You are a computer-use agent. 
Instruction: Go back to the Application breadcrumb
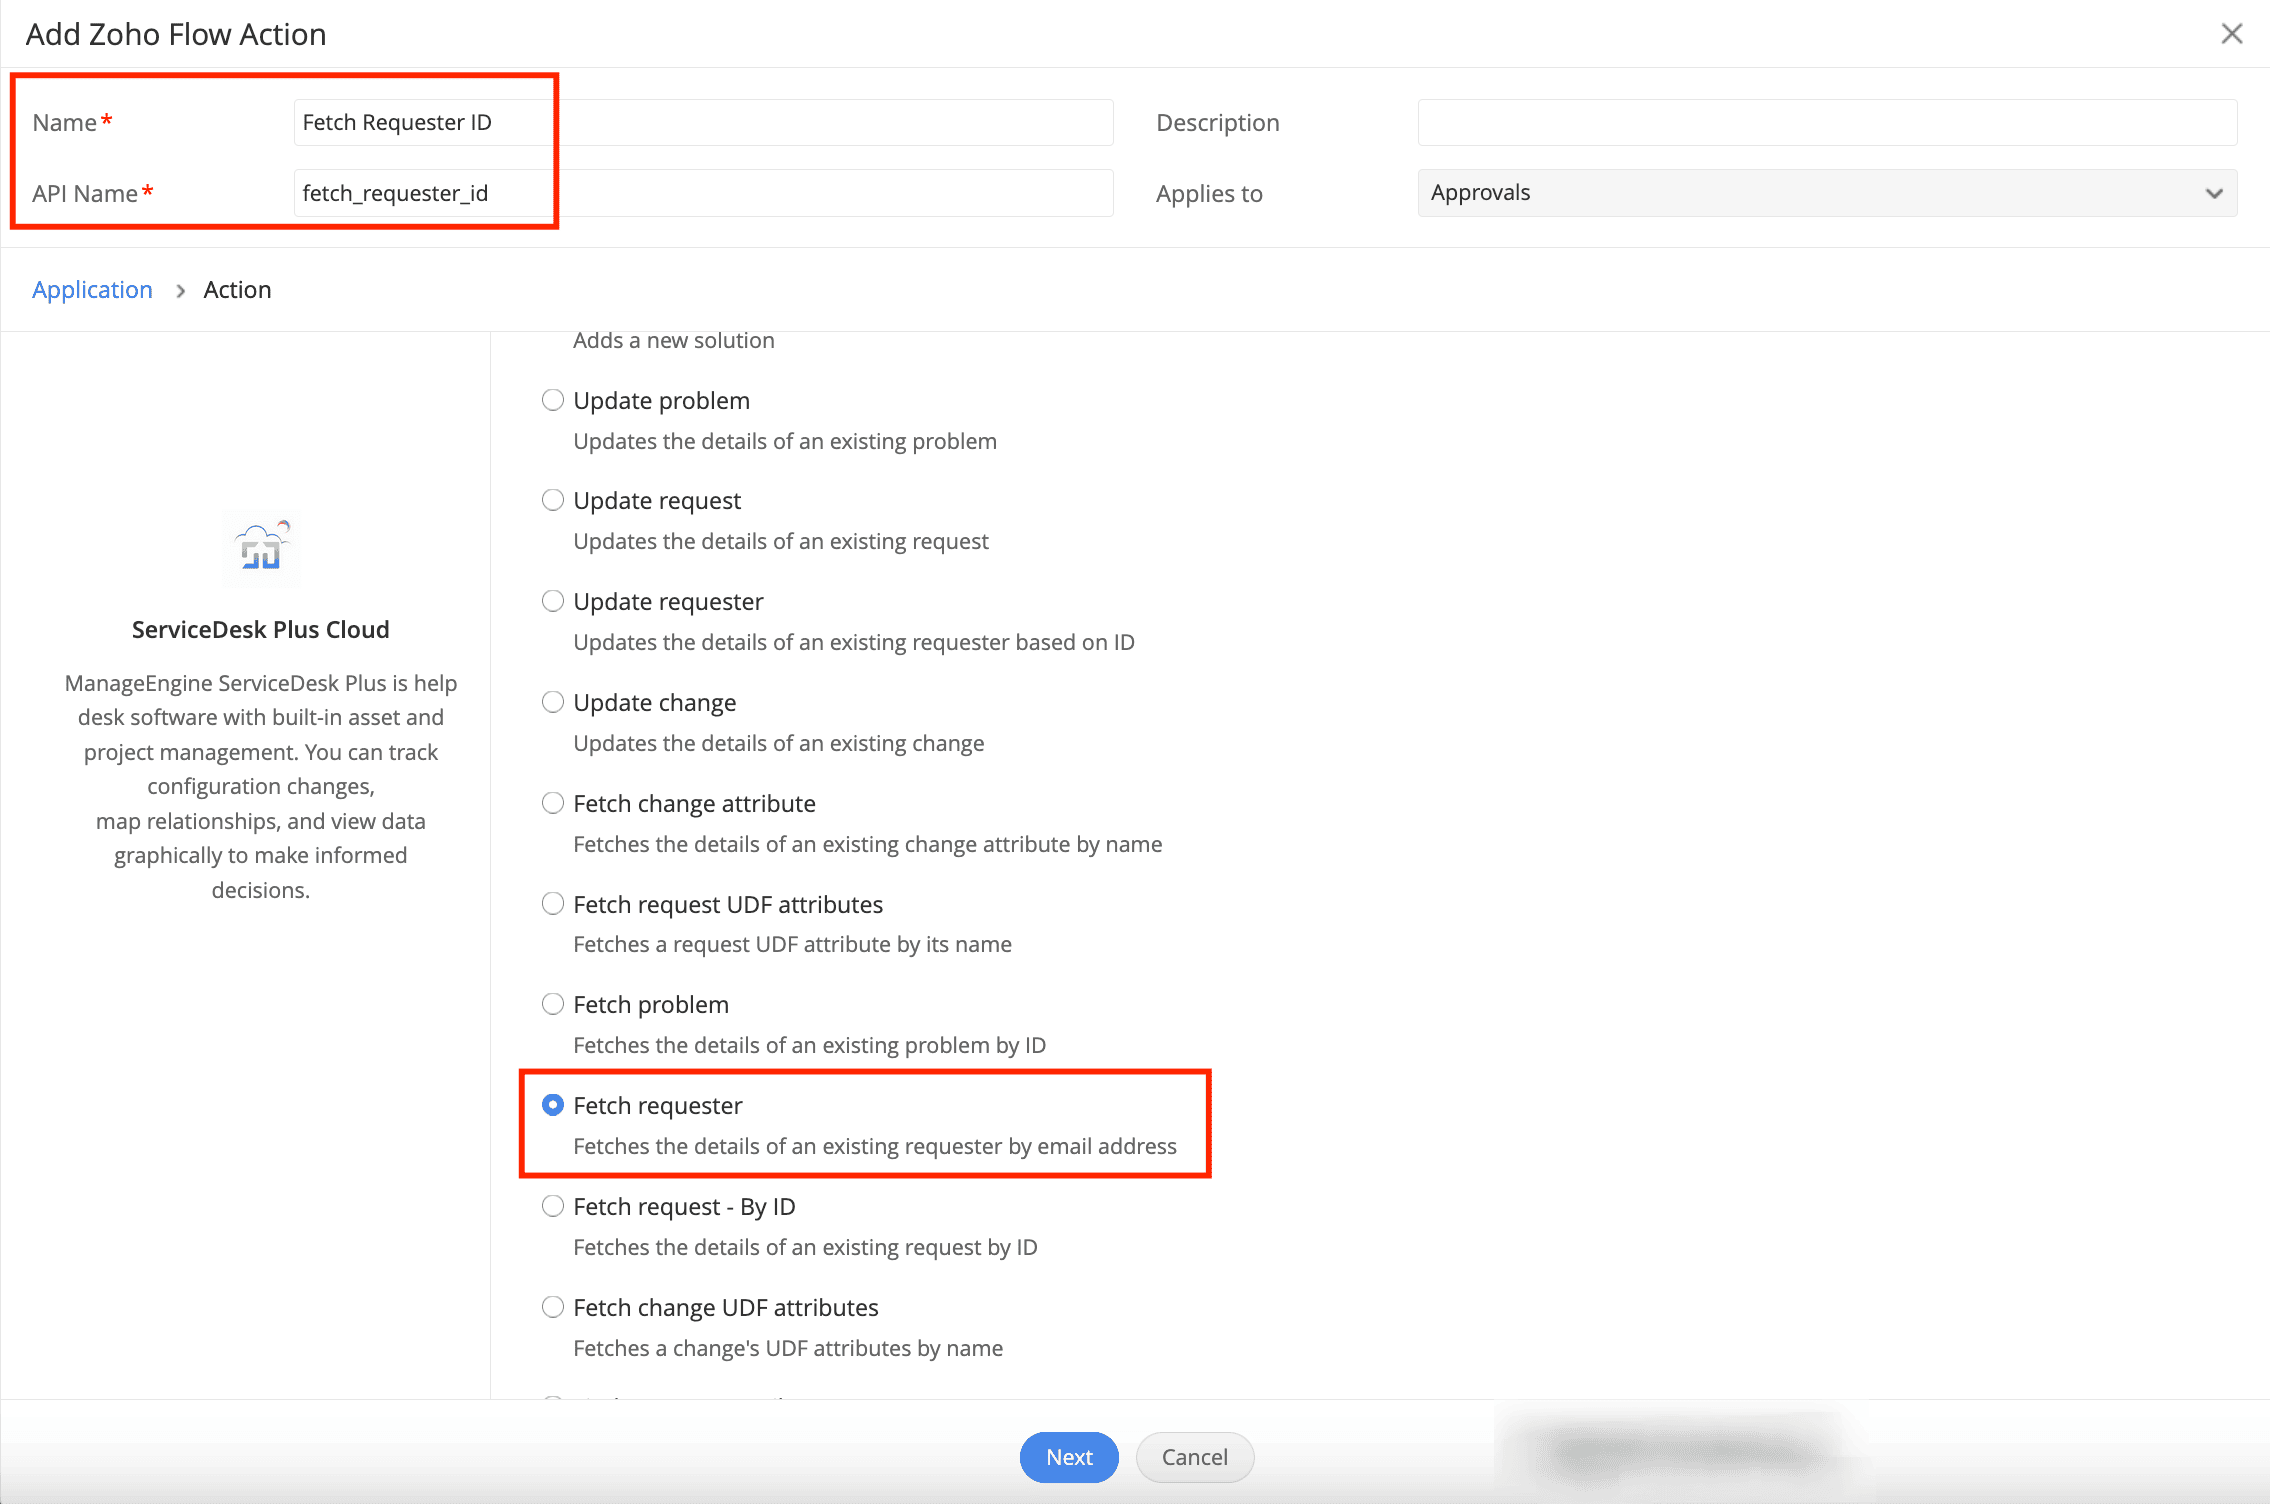coord(92,290)
